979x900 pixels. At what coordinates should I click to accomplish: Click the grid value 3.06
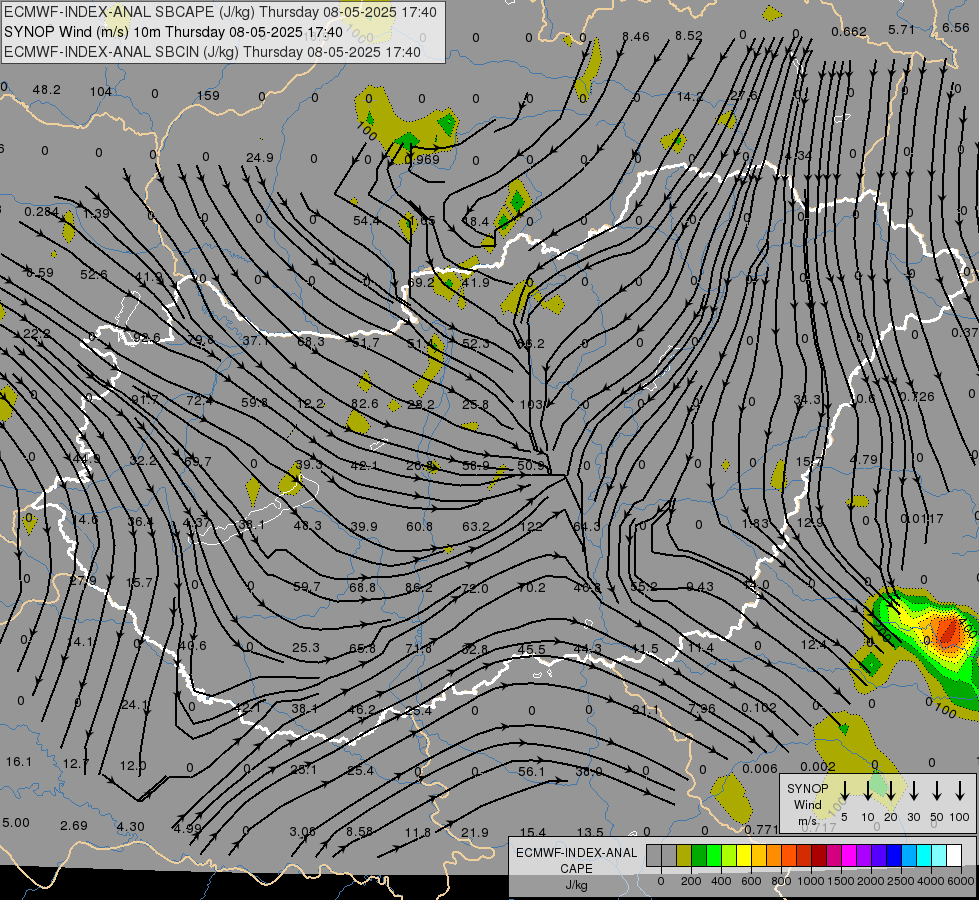[303, 832]
